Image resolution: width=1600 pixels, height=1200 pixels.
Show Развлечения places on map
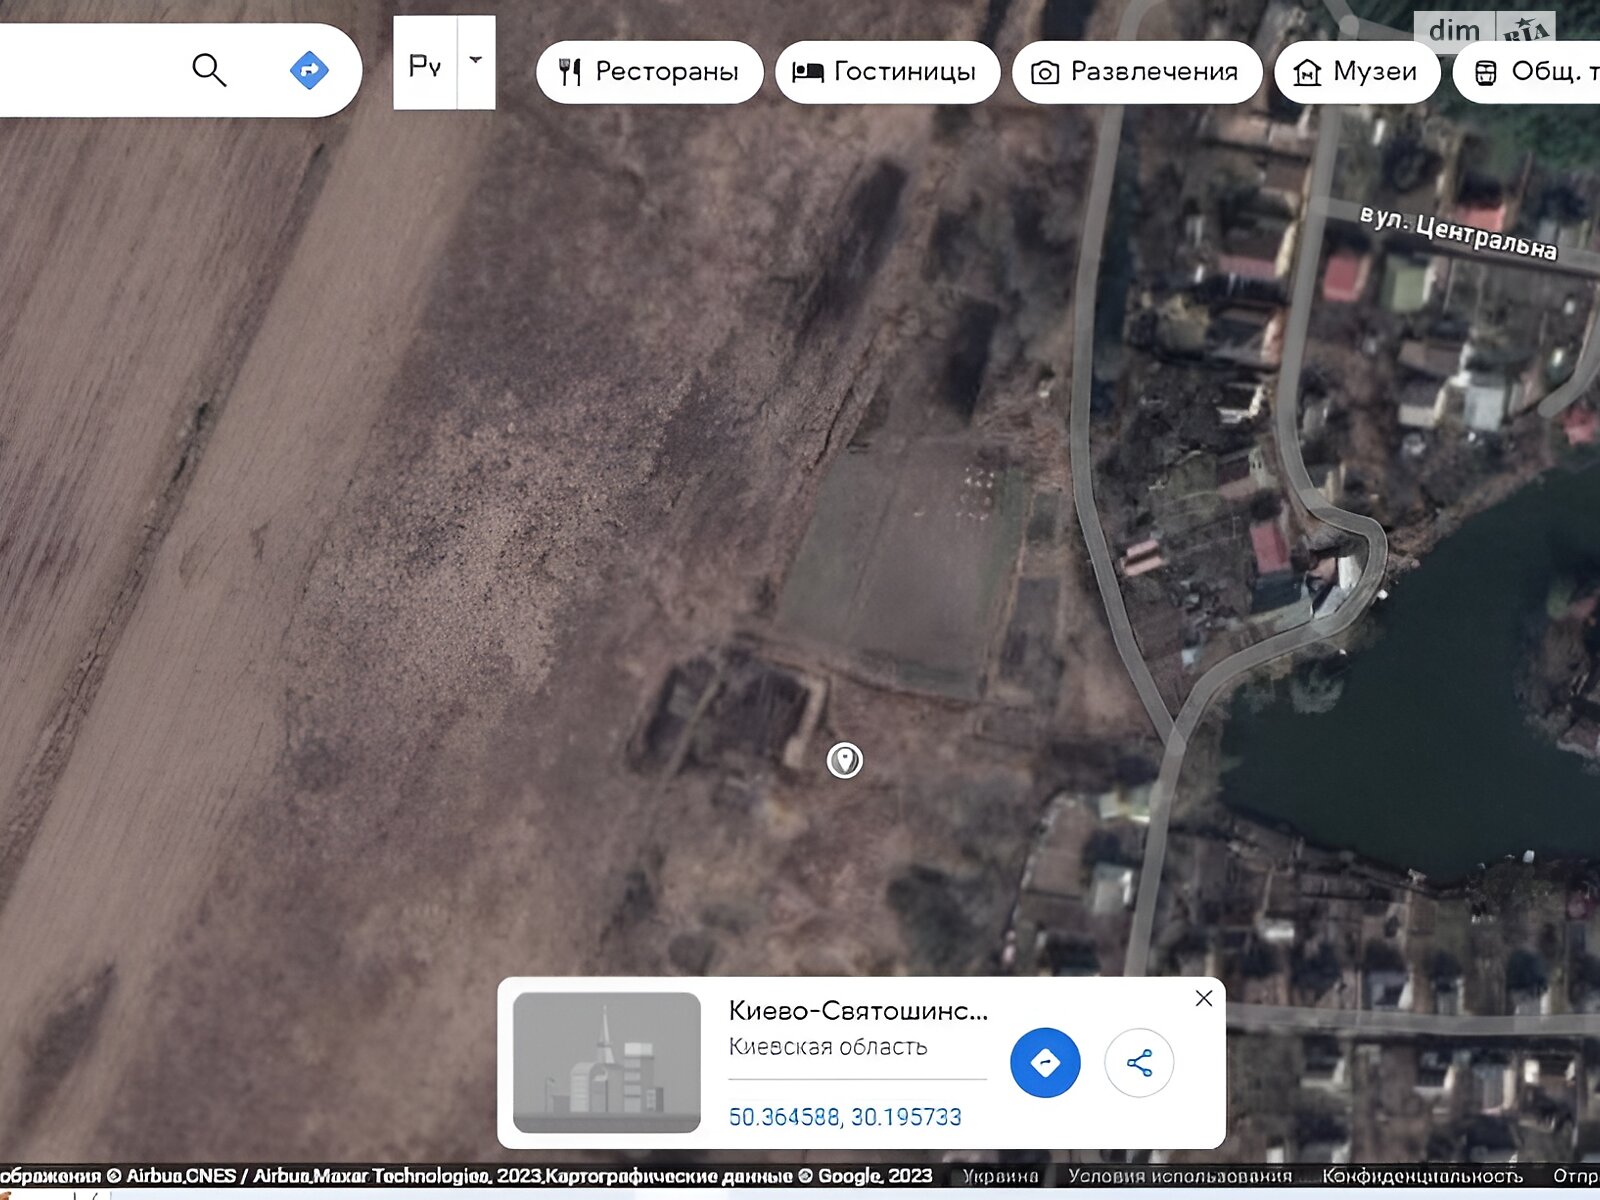(1137, 72)
